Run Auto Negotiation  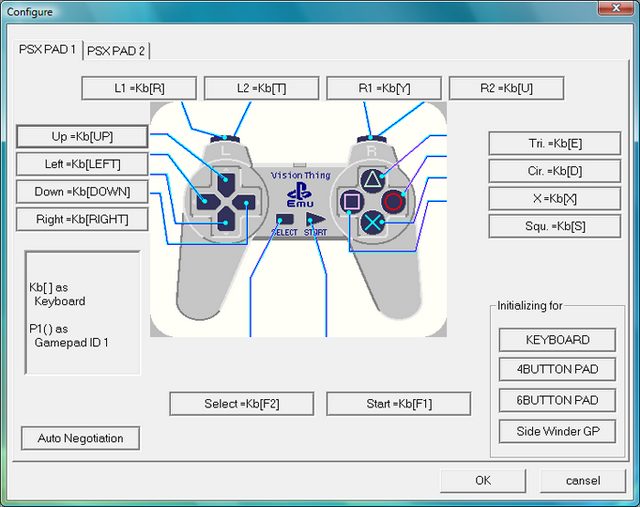(x=80, y=438)
